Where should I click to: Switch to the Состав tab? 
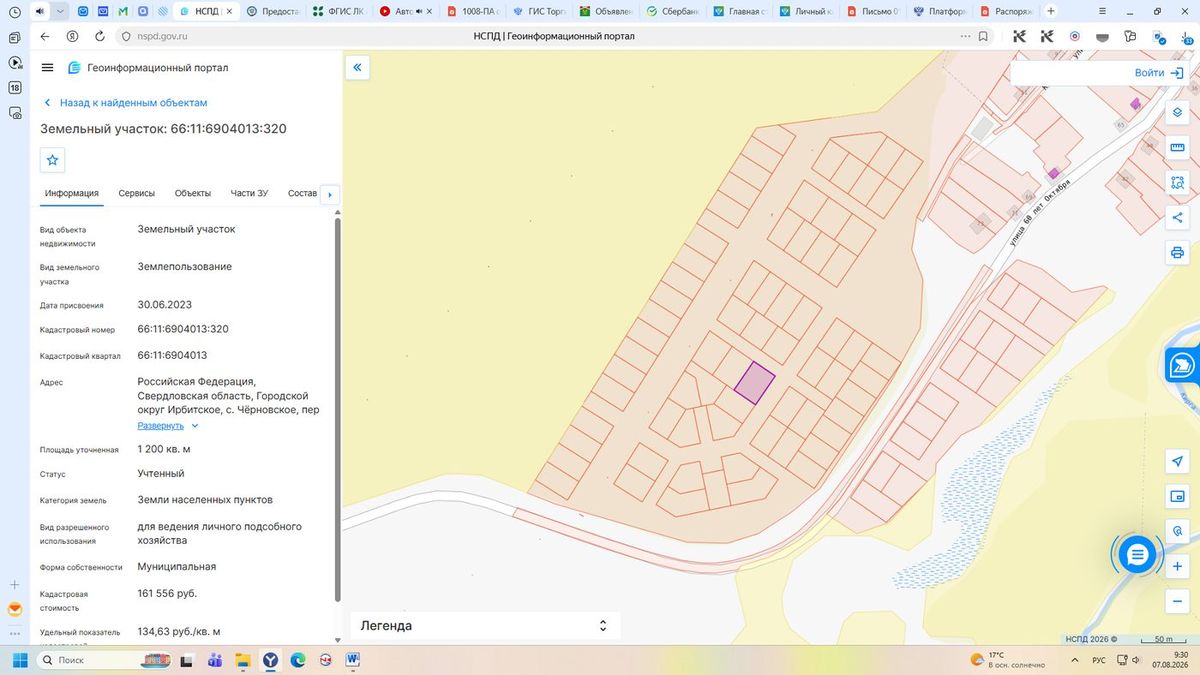302,193
